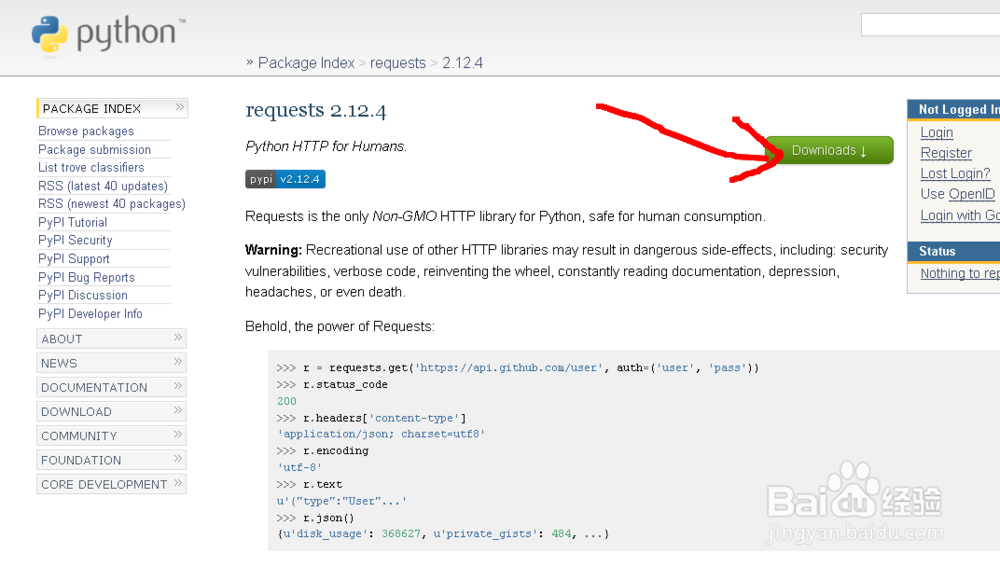Open the NEWS menu item
Image resolution: width=1000 pixels, height=567 pixels.
point(112,363)
